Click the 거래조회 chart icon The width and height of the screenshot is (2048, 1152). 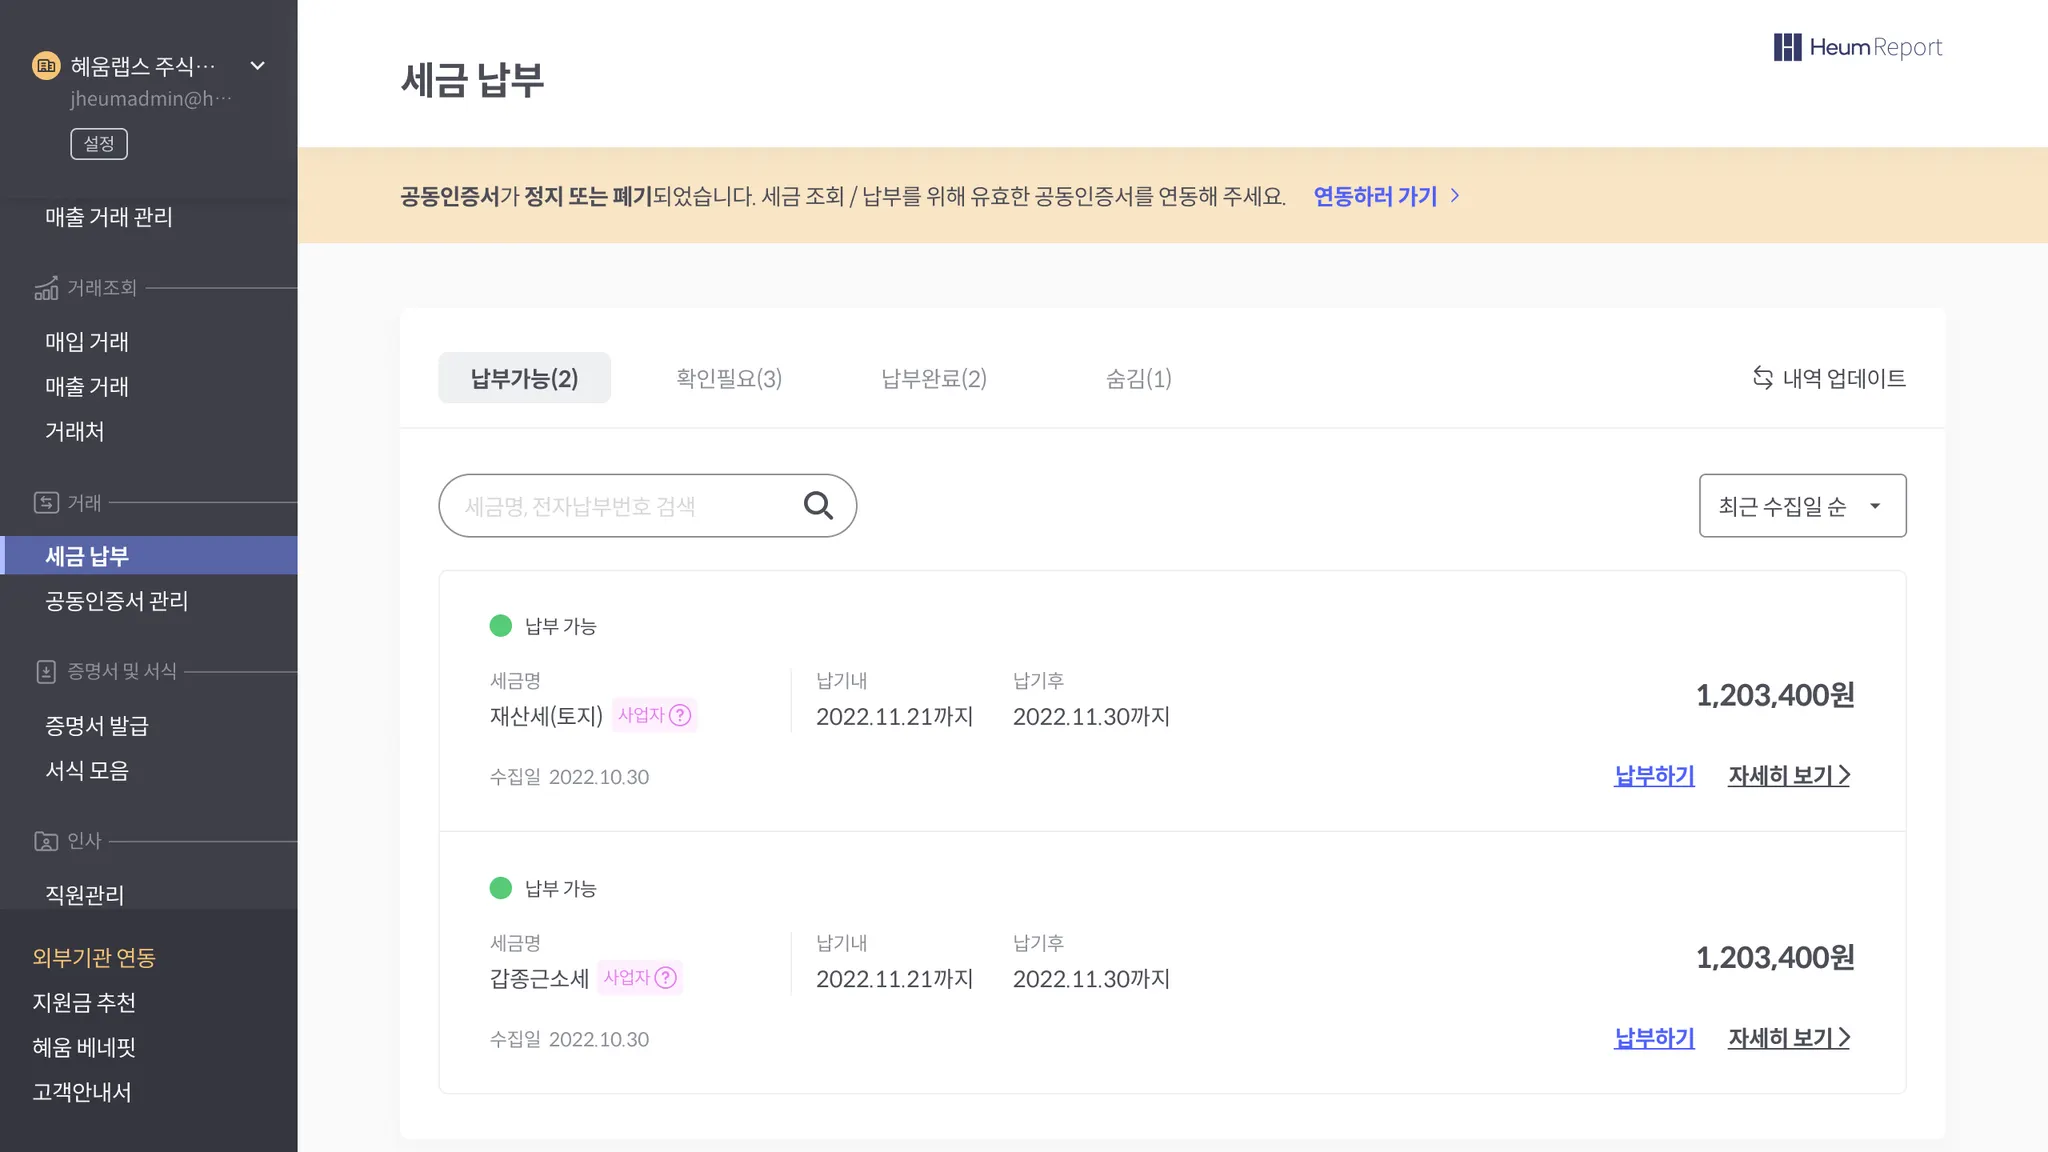pyautogui.click(x=46, y=288)
